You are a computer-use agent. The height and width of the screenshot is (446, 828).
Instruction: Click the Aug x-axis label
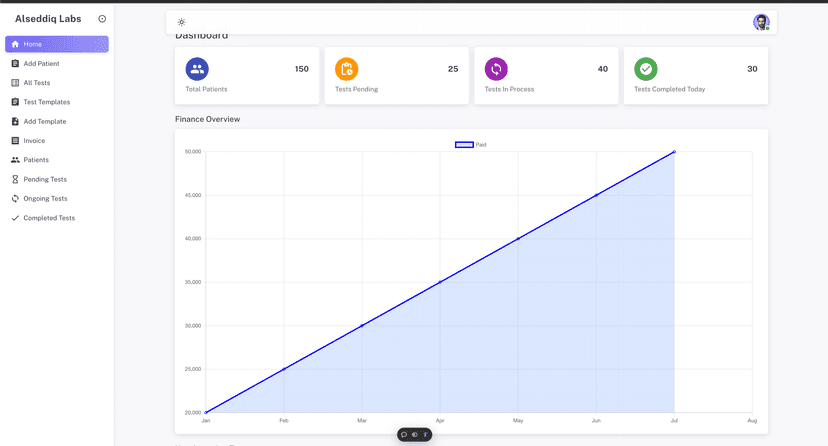pos(752,421)
